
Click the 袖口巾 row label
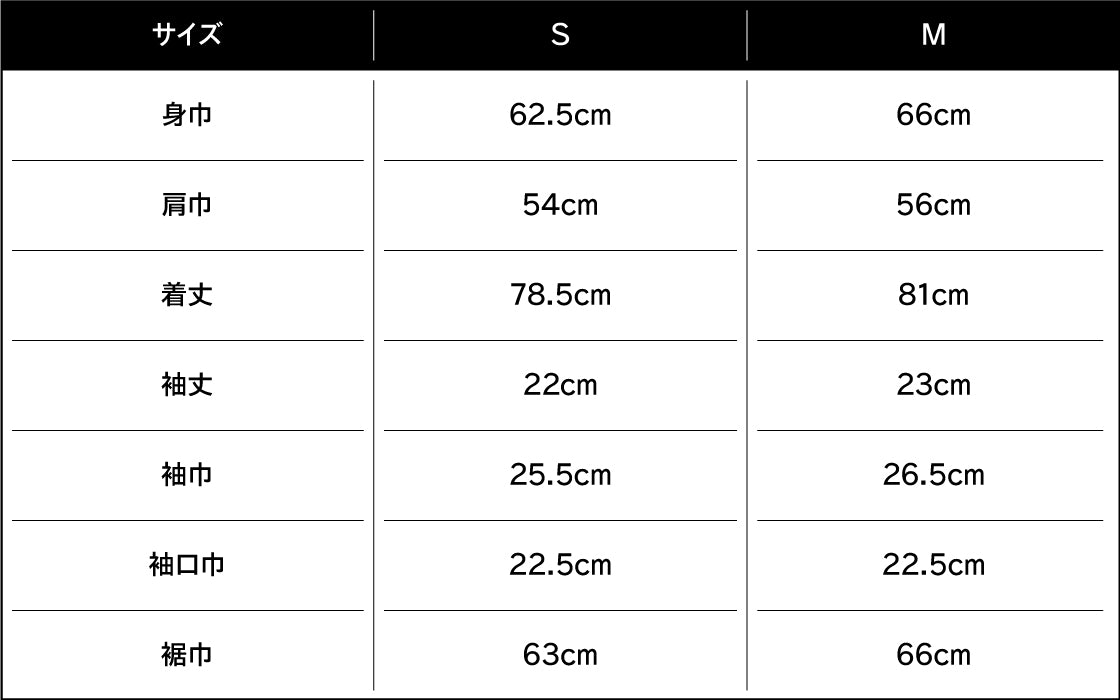pyautogui.click(x=187, y=566)
